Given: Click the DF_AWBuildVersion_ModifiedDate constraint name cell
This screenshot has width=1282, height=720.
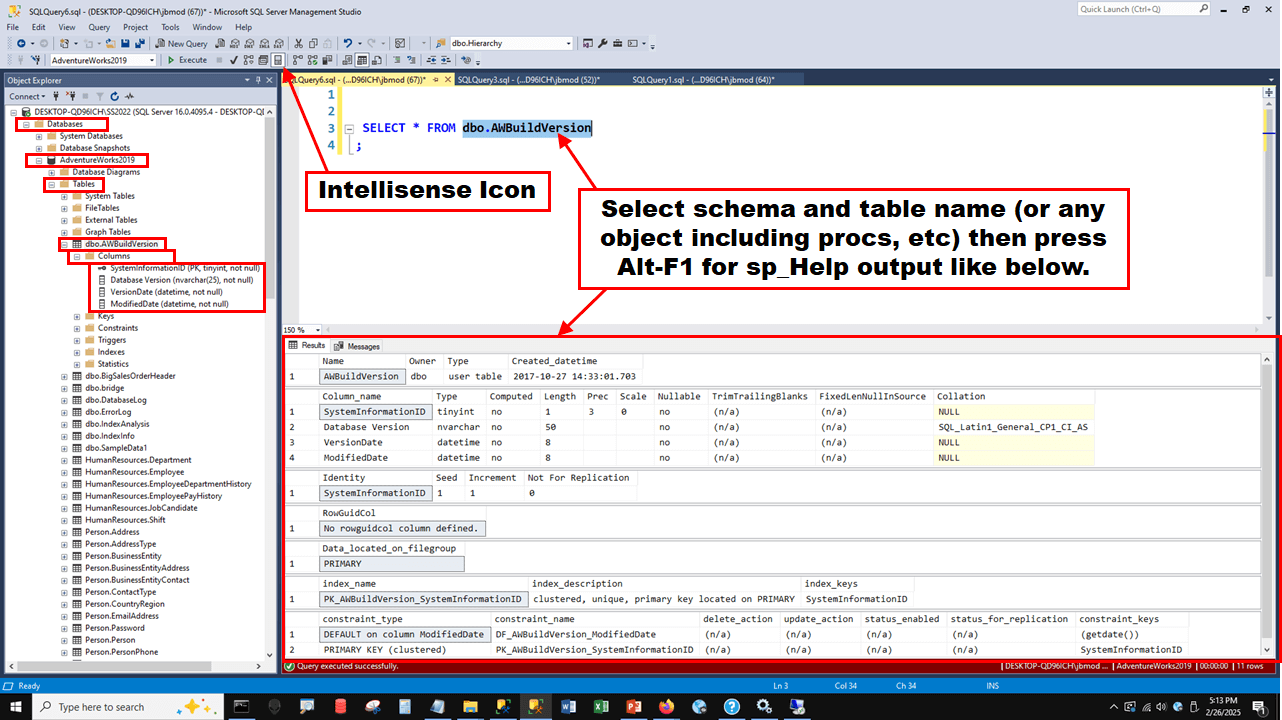Looking at the screenshot, I should (x=576, y=634).
